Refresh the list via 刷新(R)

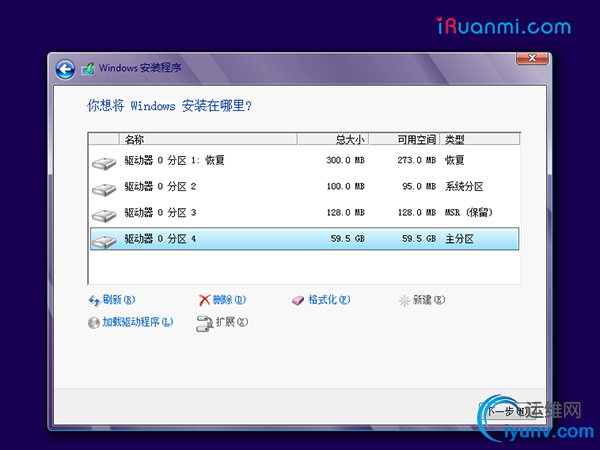tap(119, 300)
